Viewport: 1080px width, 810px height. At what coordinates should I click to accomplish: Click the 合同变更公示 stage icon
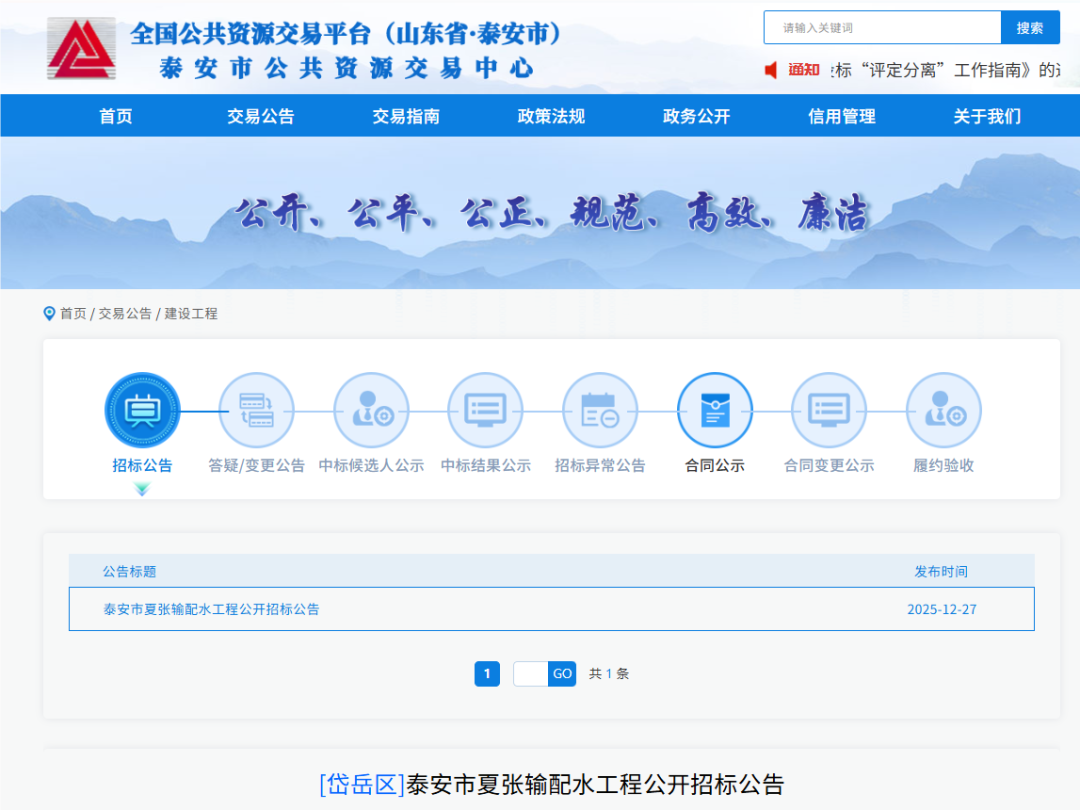pos(829,410)
